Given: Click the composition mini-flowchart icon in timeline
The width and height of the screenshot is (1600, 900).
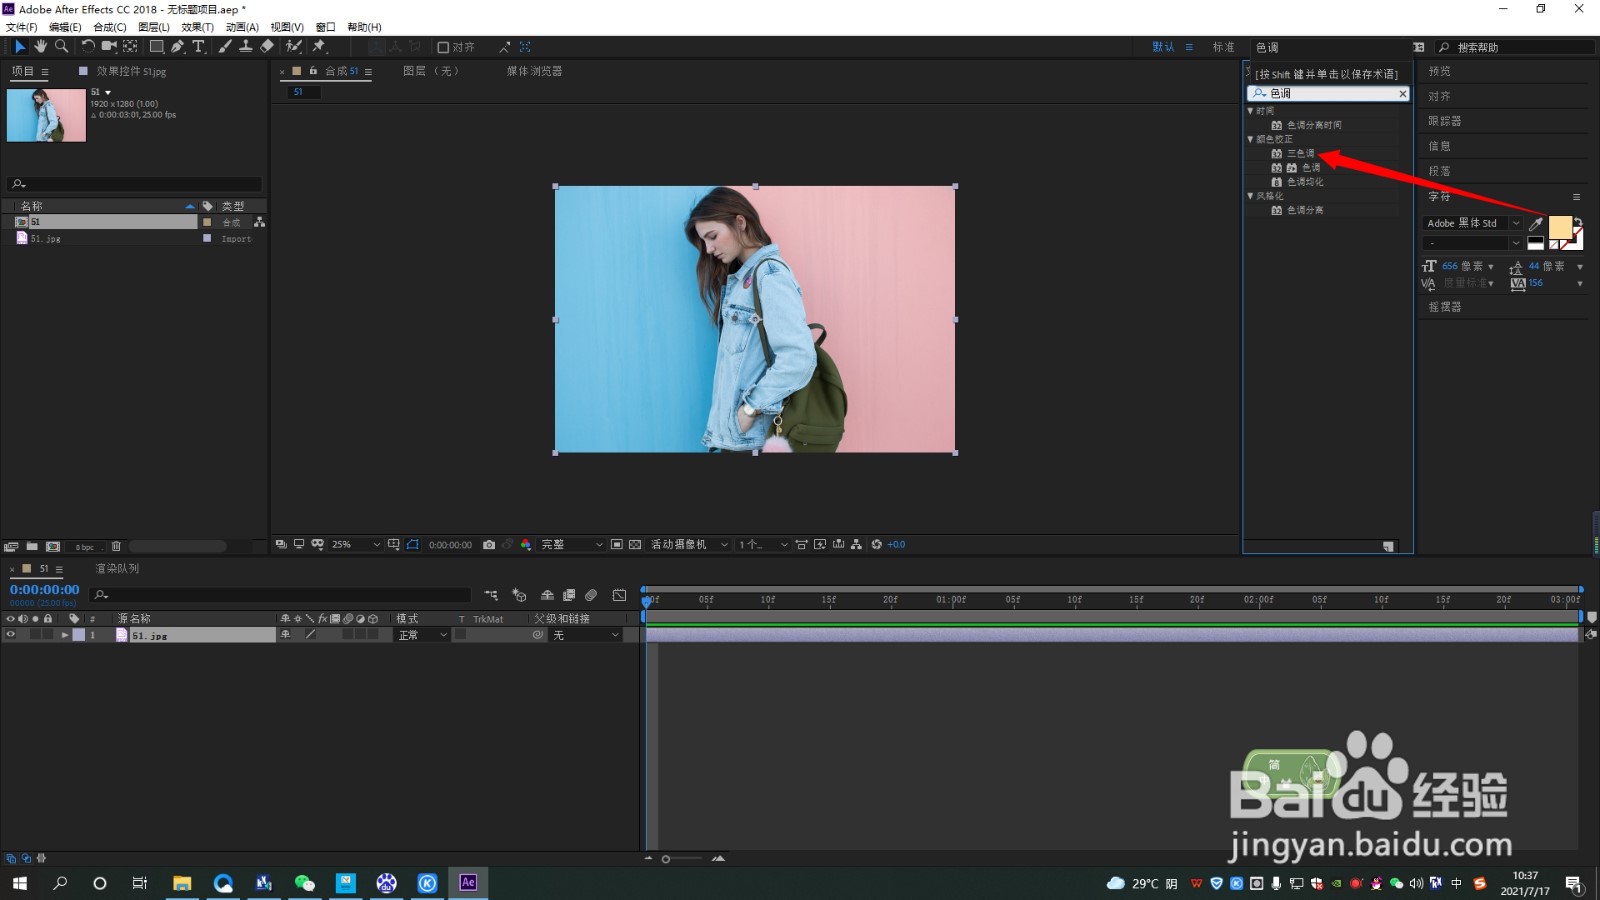Looking at the screenshot, I should [x=491, y=595].
